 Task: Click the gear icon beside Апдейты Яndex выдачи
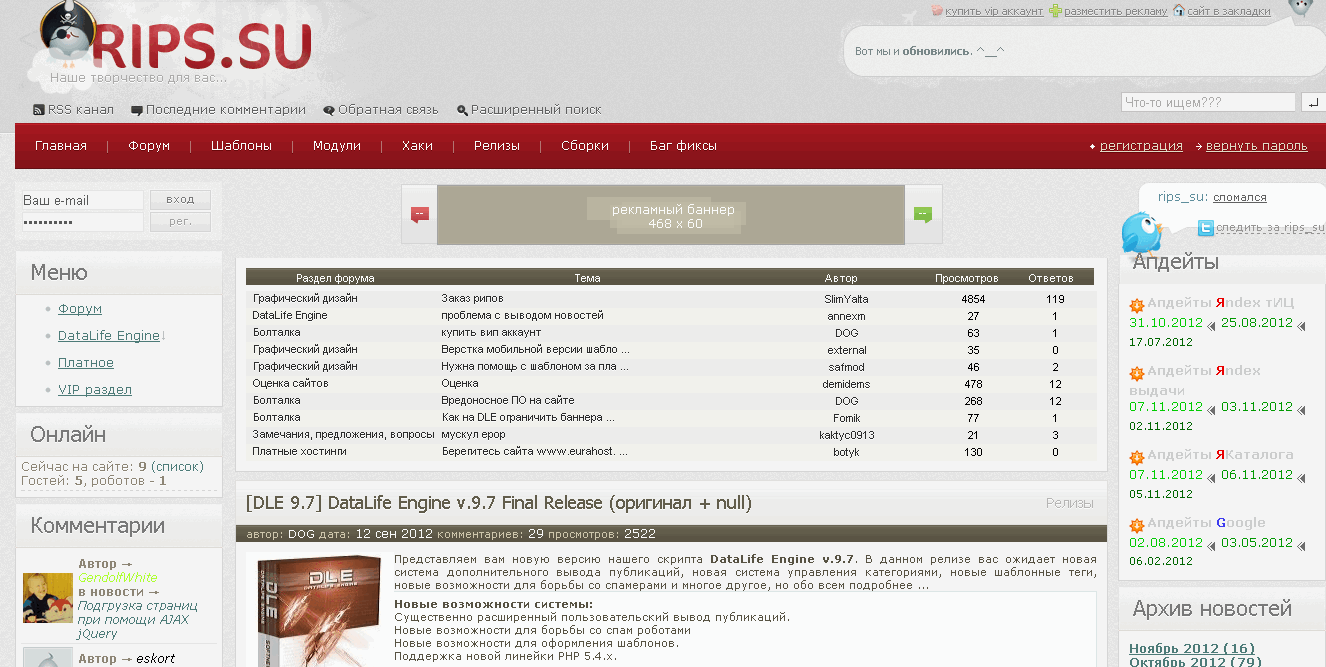coord(1137,373)
